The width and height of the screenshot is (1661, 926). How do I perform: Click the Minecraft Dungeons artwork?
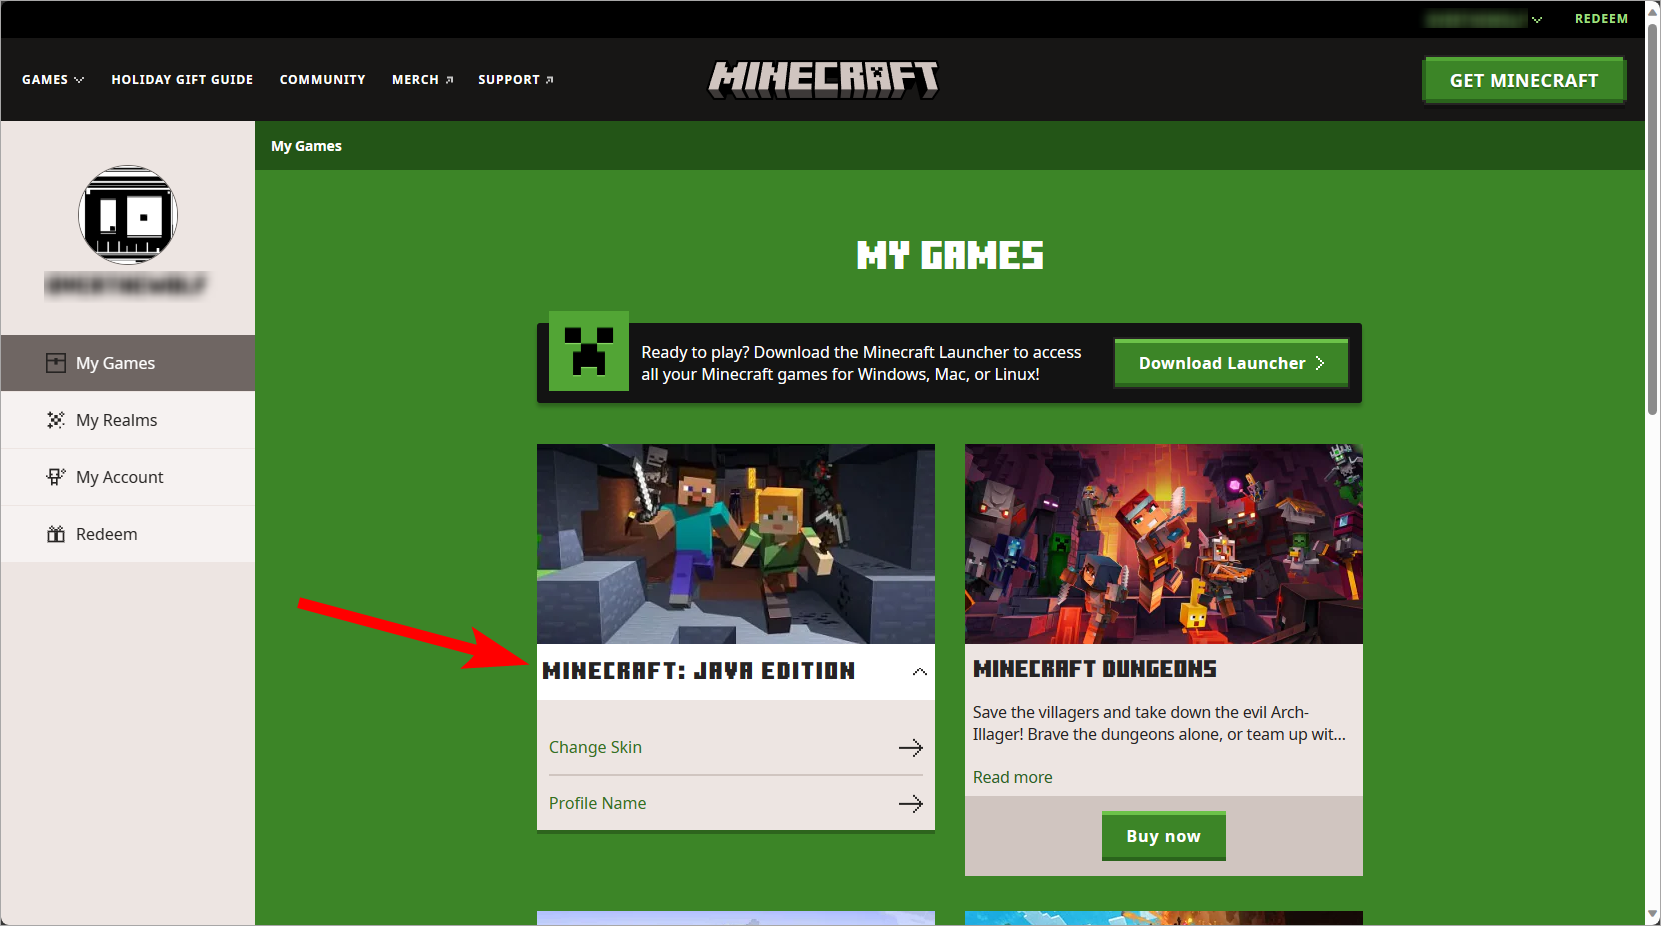coord(1163,544)
